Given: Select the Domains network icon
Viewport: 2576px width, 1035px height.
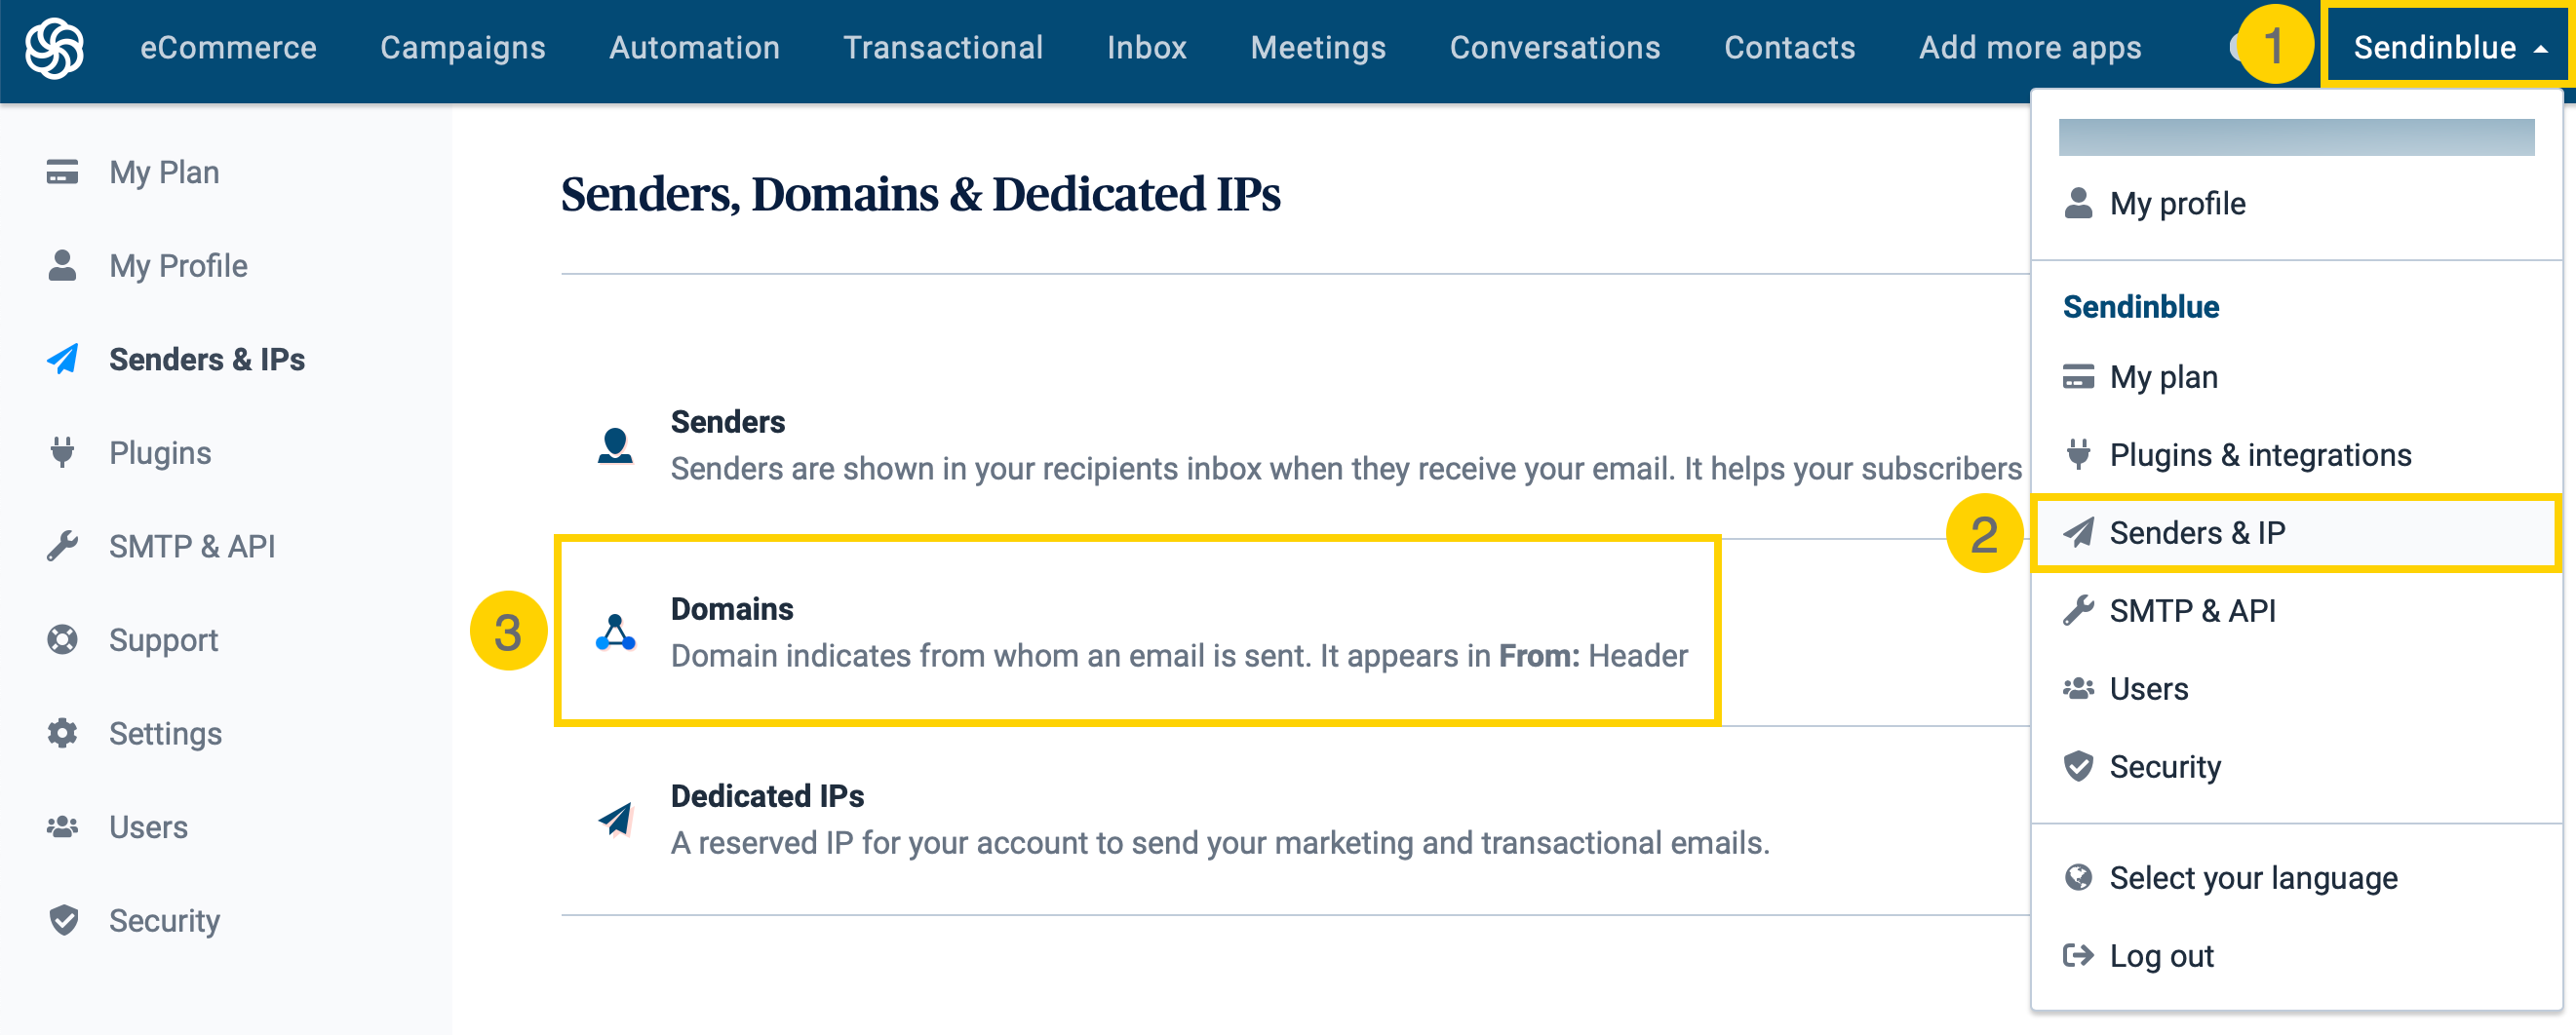Looking at the screenshot, I should click(x=616, y=628).
